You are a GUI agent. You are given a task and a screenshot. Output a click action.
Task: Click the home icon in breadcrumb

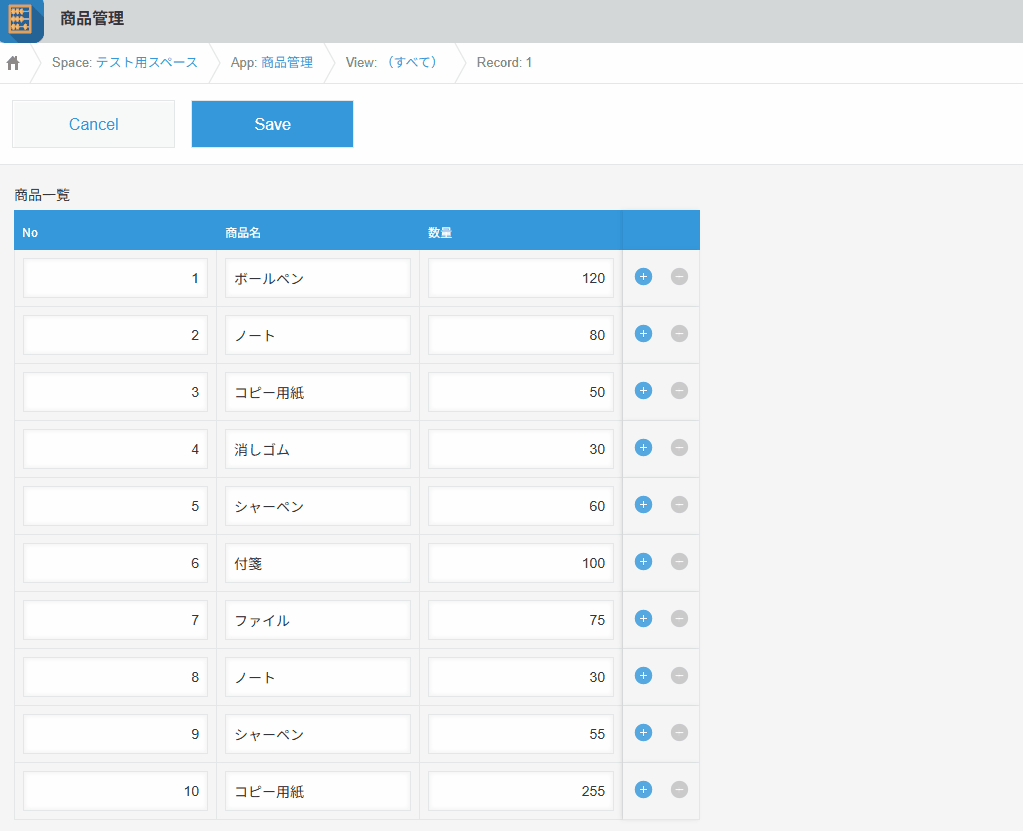click(13, 63)
